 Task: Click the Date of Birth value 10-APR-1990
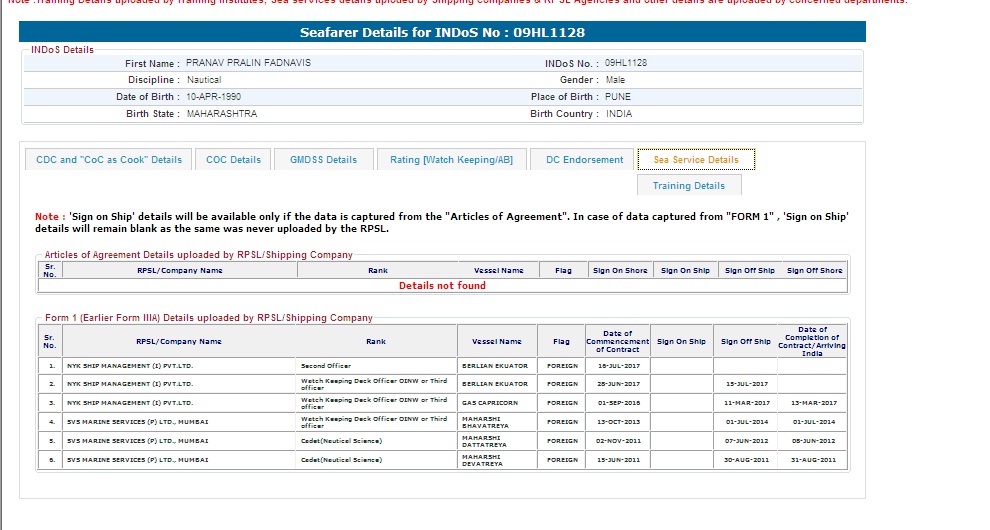(x=213, y=97)
